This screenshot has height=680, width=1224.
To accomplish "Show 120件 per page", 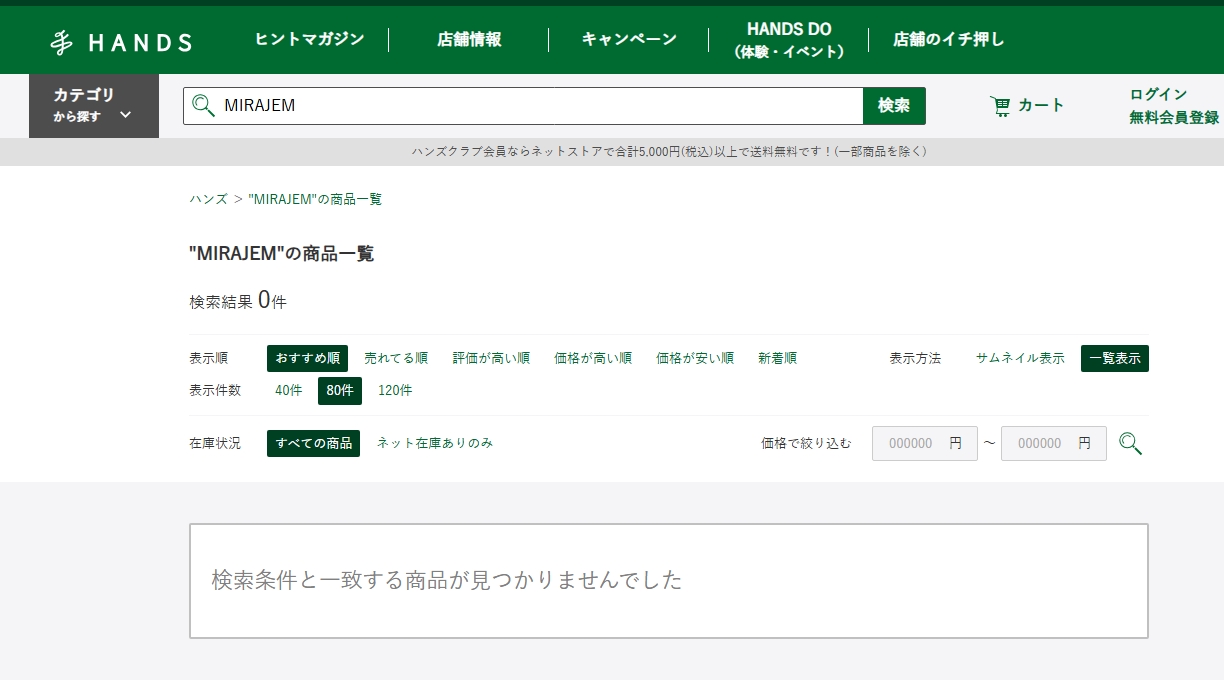I will [395, 390].
